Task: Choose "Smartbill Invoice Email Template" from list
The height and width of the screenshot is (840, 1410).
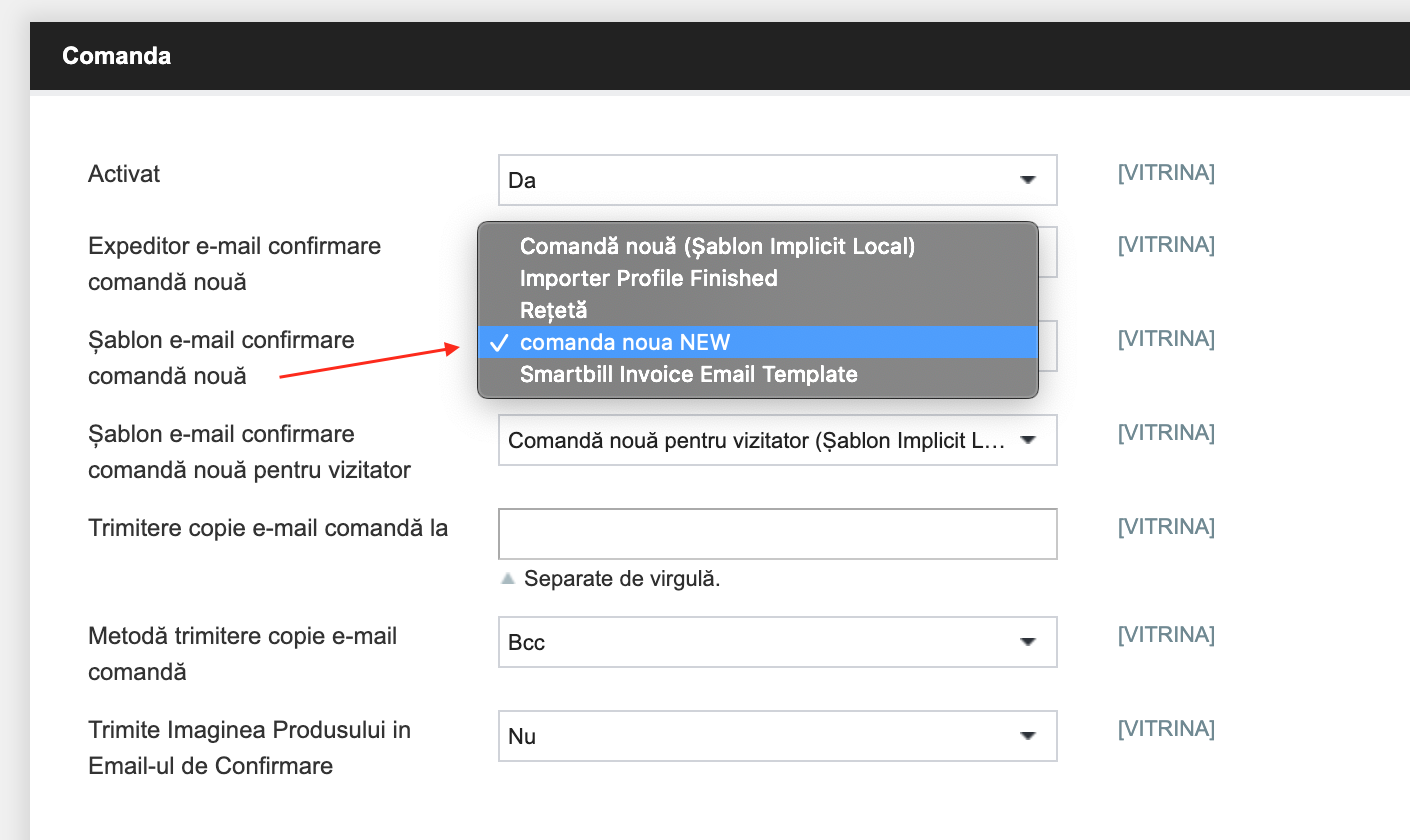Action: pos(758,374)
